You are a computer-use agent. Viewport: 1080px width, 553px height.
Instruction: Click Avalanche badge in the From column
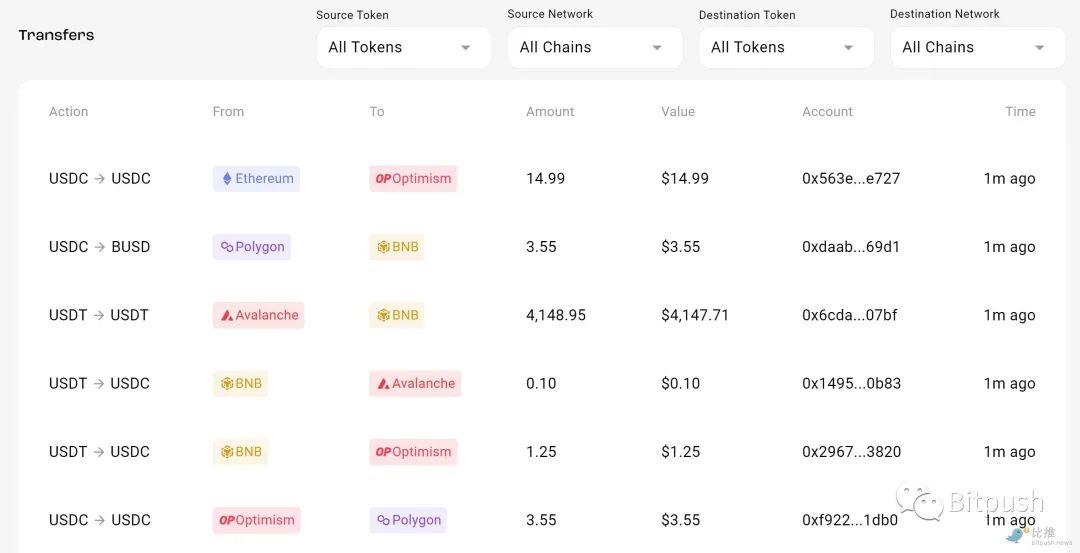click(x=258, y=315)
